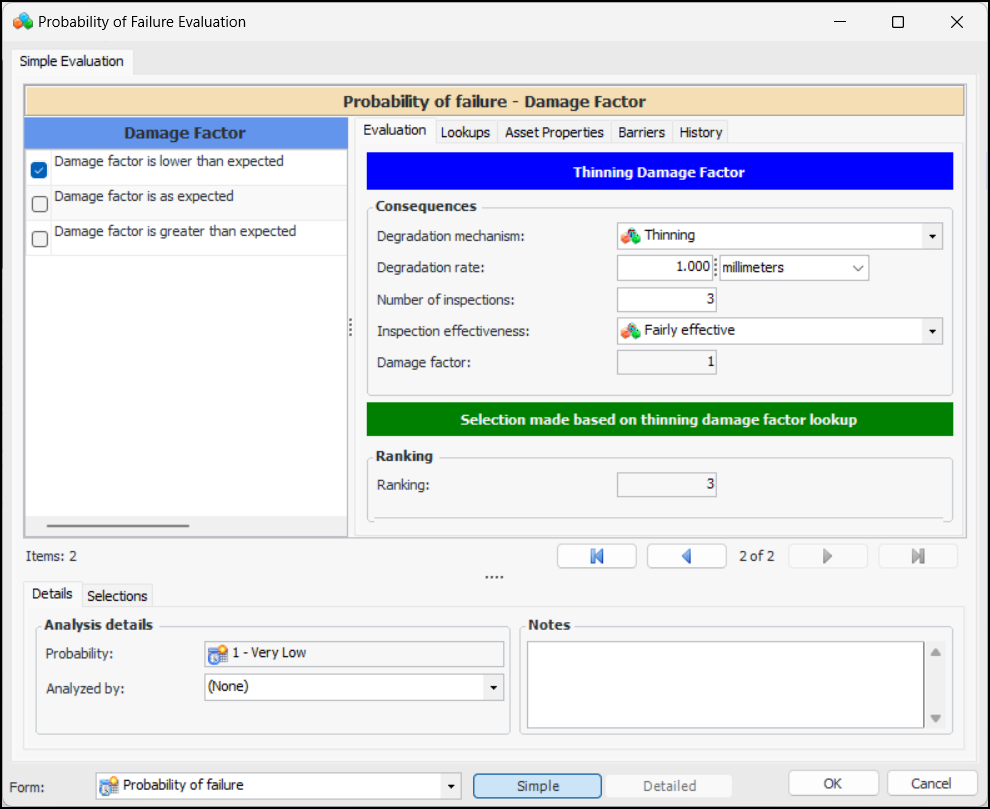Screen dimensions: 990x809
Task: Go to previous record arrow button
Action: coord(686,556)
